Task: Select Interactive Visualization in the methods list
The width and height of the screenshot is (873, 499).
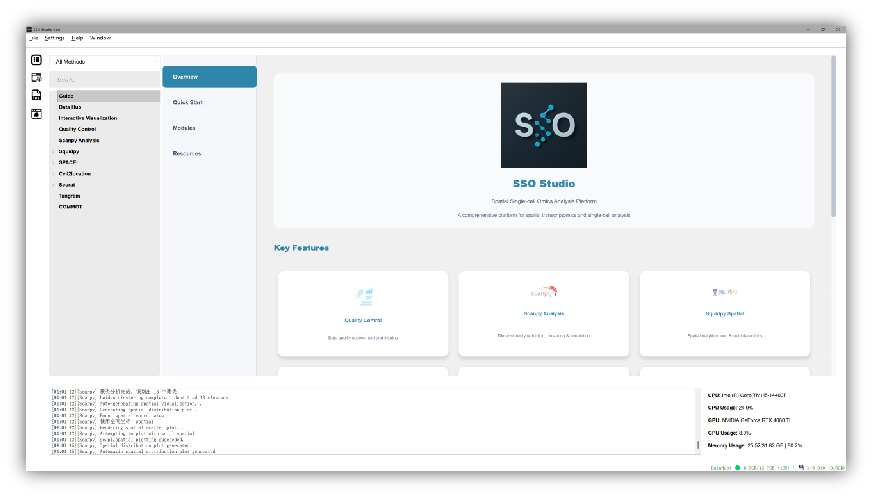Action: [x=88, y=118]
